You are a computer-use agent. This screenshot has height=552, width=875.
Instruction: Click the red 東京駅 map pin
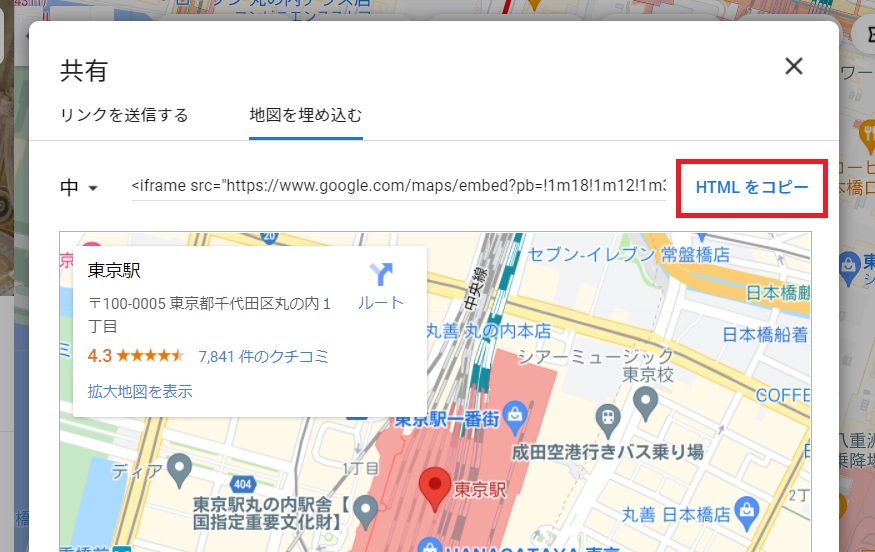435,488
